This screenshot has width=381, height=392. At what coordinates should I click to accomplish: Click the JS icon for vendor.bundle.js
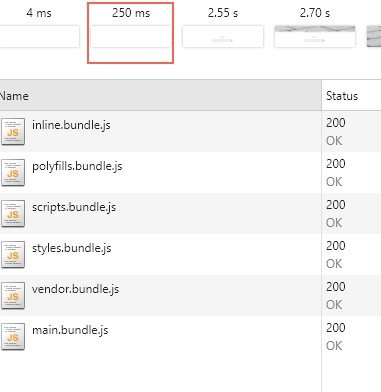pyautogui.click(x=13, y=296)
